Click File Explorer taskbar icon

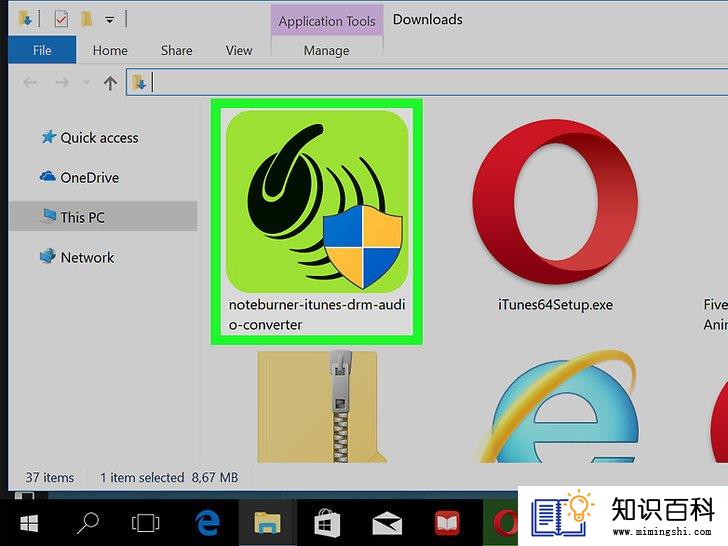point(267,523)
